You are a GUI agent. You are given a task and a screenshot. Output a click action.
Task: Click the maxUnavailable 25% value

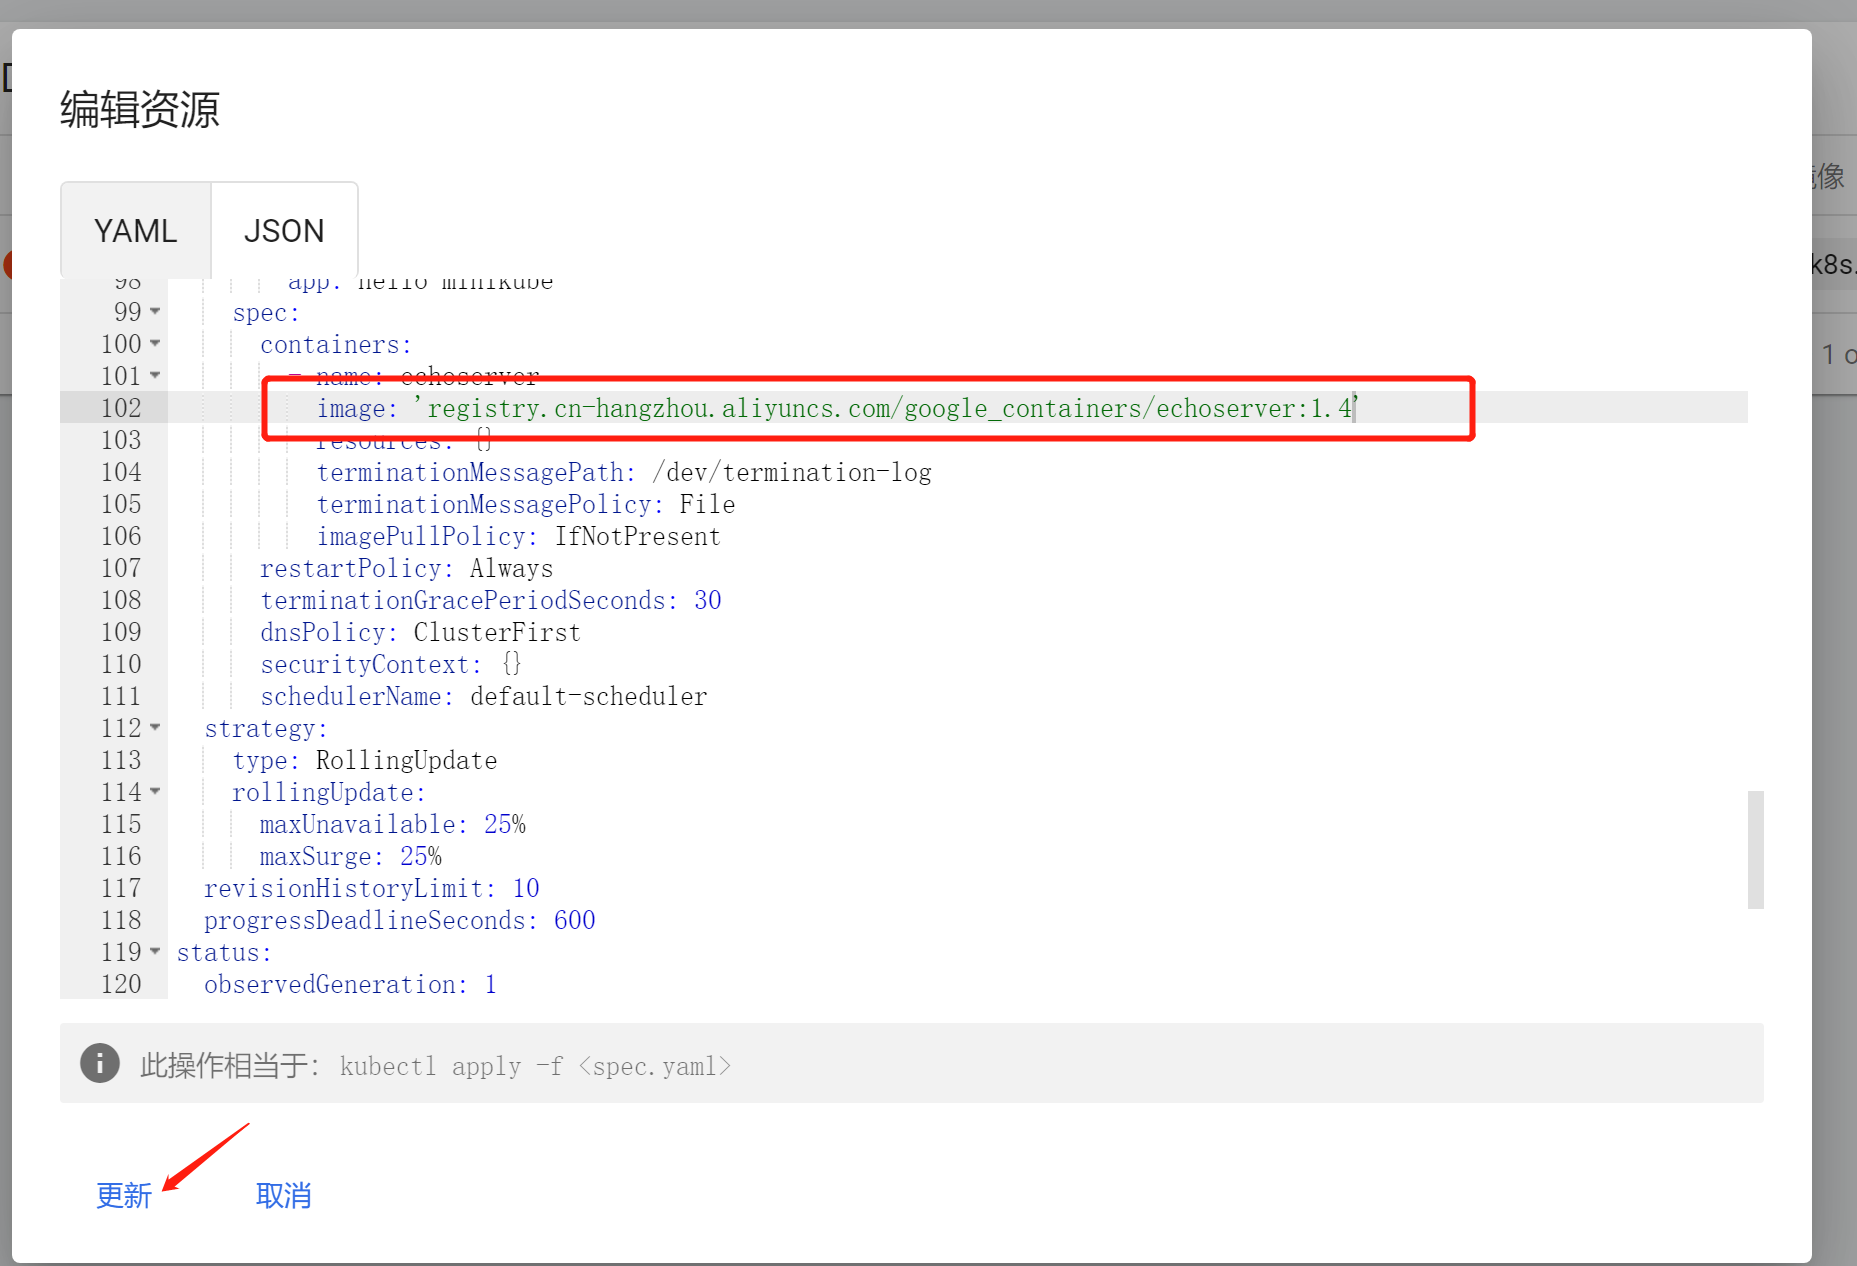[x=504, y=823]
